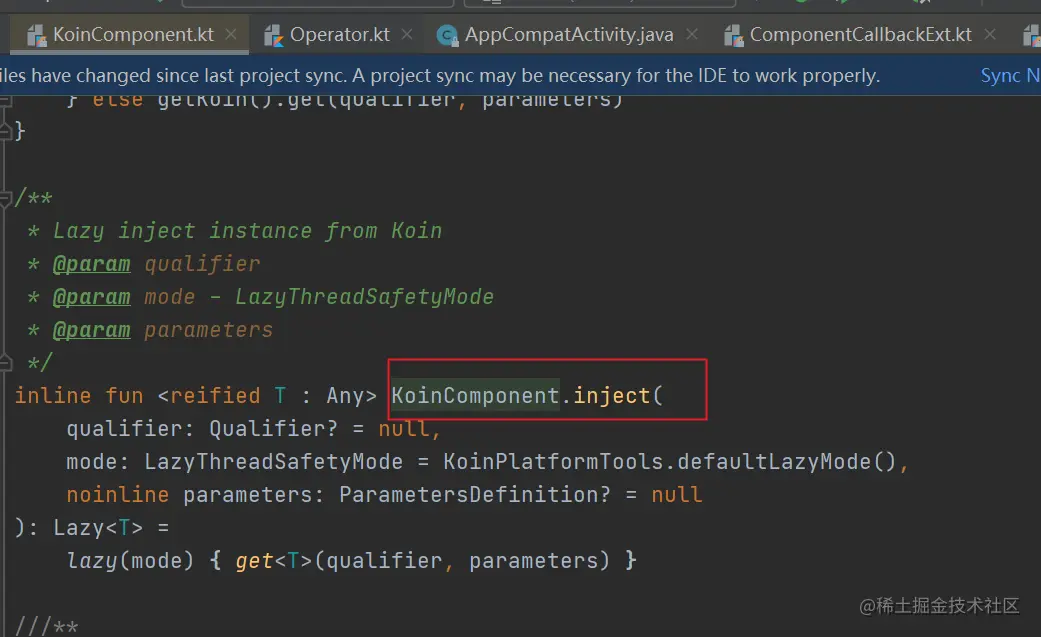Click the lazy(mode) call
1041x637 pixels.
pyautogui.click(x=130, y=561)
